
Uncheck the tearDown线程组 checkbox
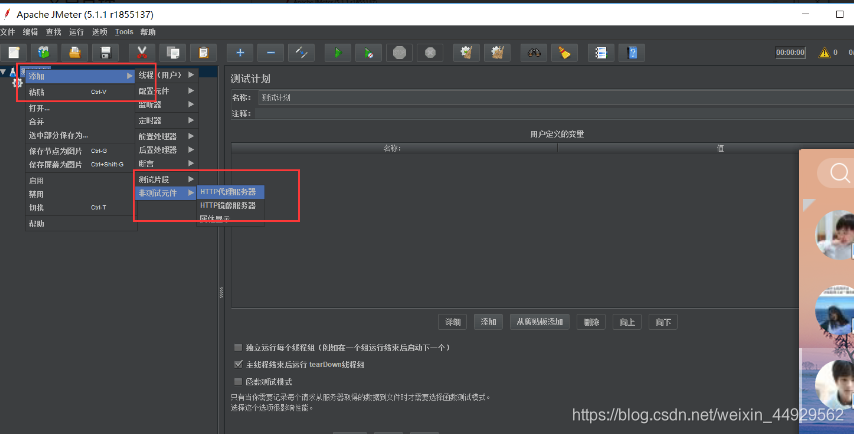[x=238, y=364]
